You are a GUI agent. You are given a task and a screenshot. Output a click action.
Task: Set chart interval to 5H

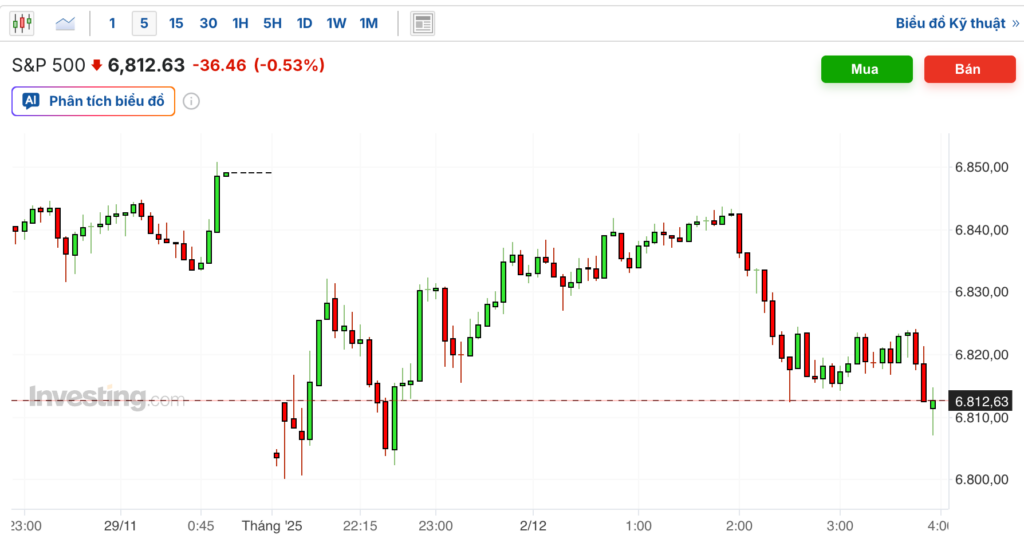coord(272,22)
